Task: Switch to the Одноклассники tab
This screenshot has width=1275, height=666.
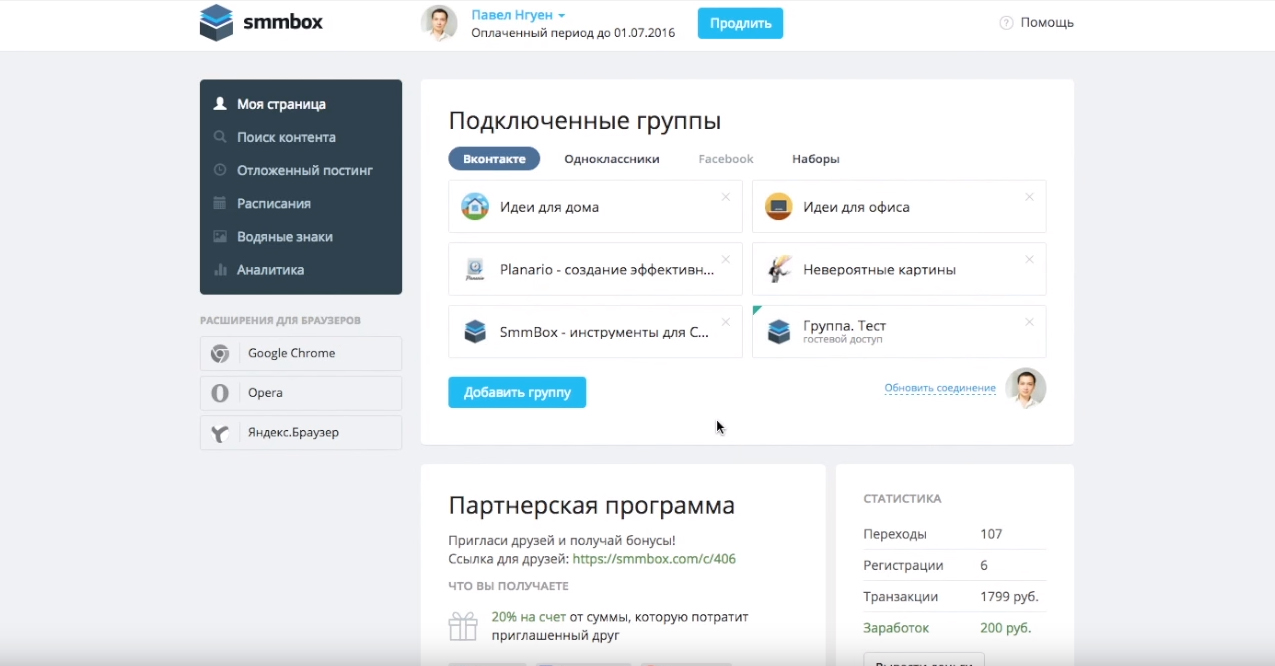Action: coord(611,159)
